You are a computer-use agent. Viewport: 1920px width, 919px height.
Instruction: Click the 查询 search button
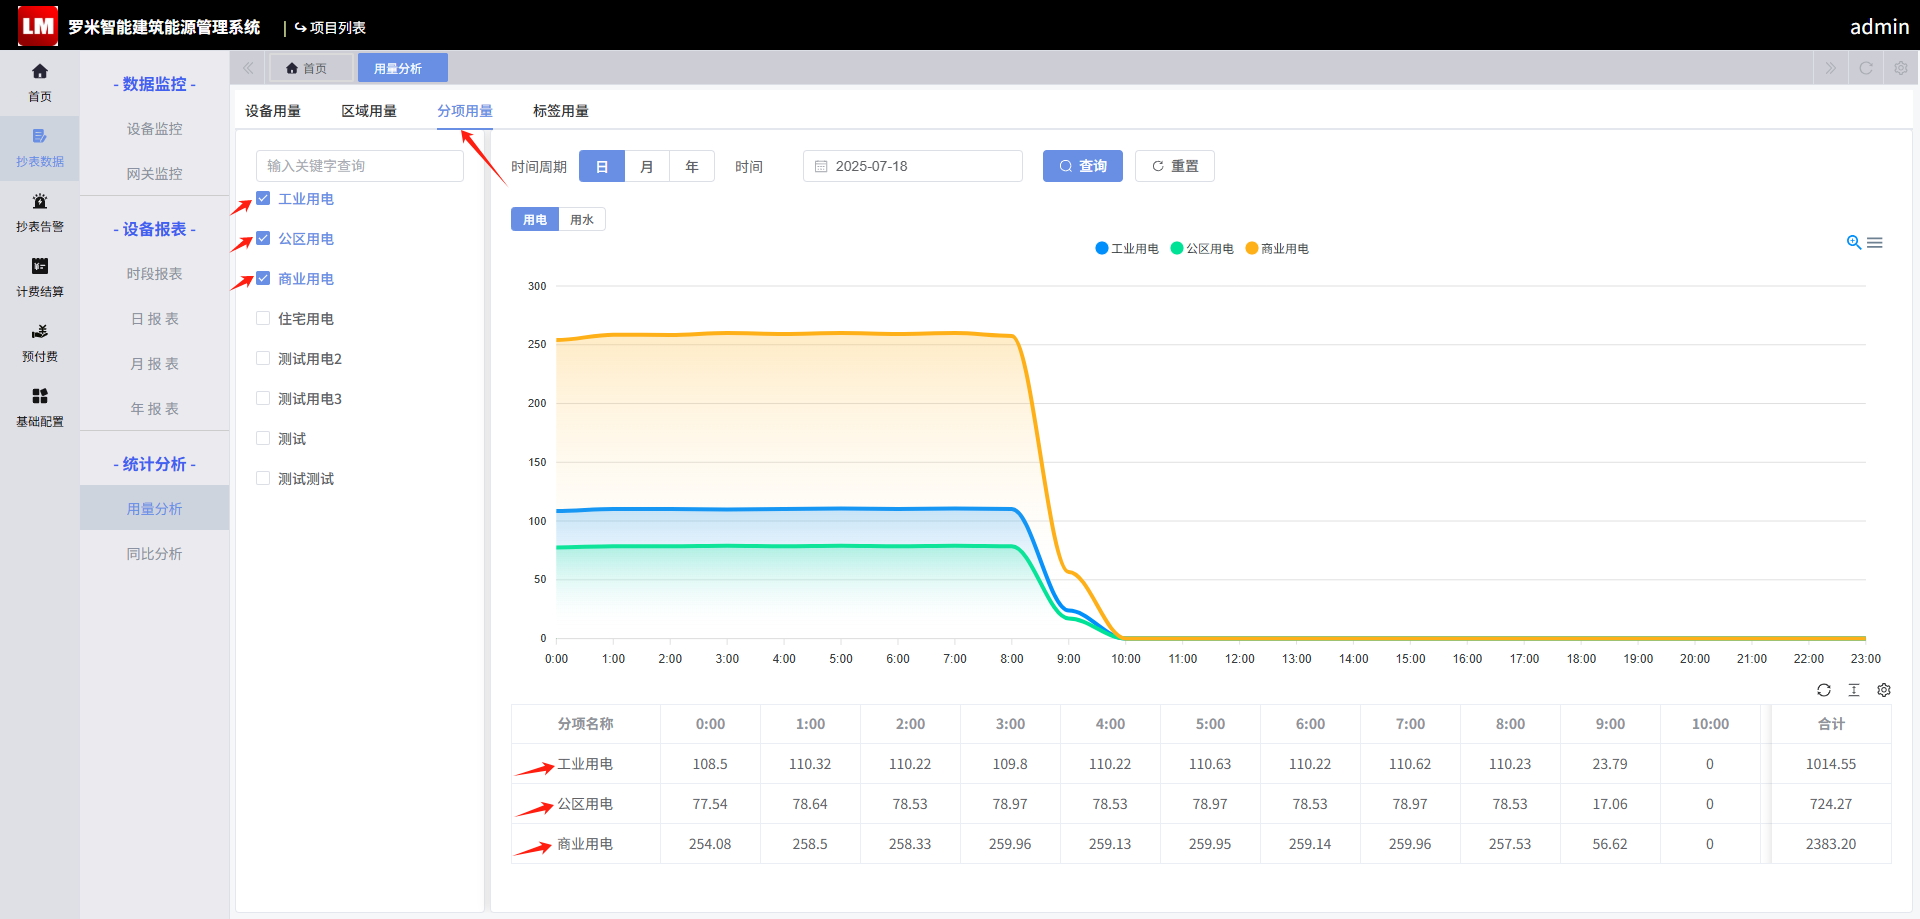[1083, 166]
